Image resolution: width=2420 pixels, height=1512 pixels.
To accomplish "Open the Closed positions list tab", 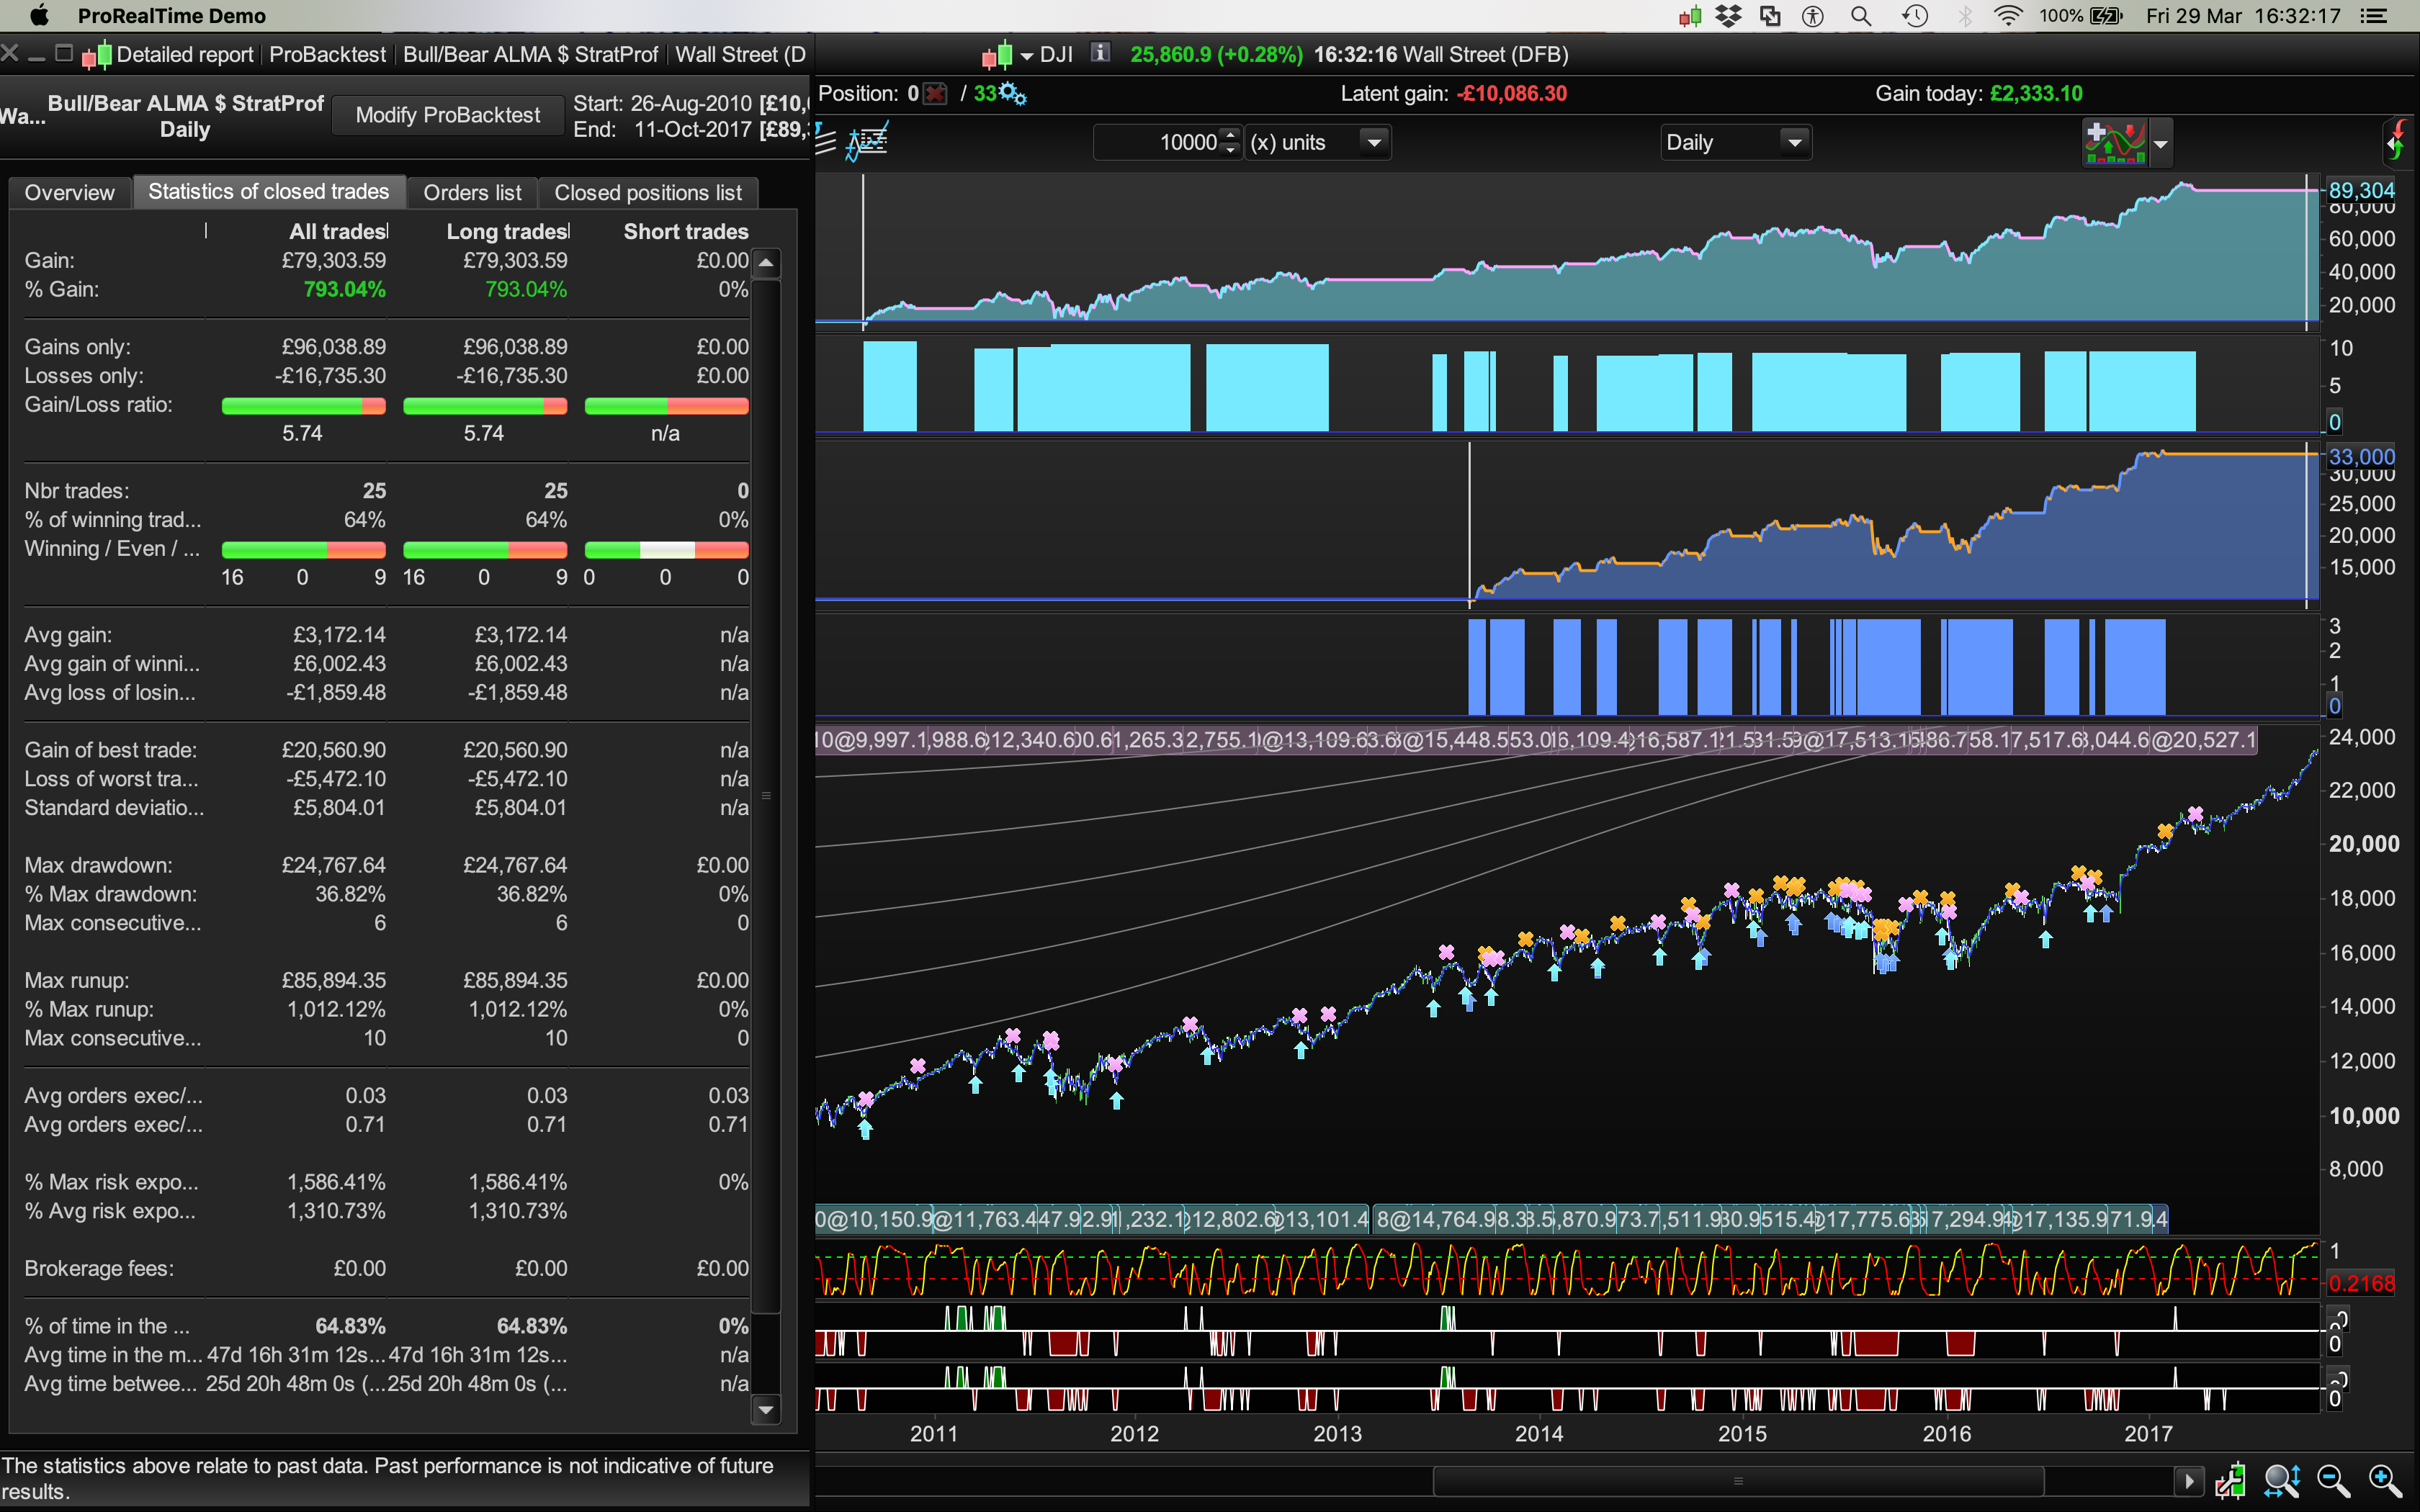I will point(648,192).
